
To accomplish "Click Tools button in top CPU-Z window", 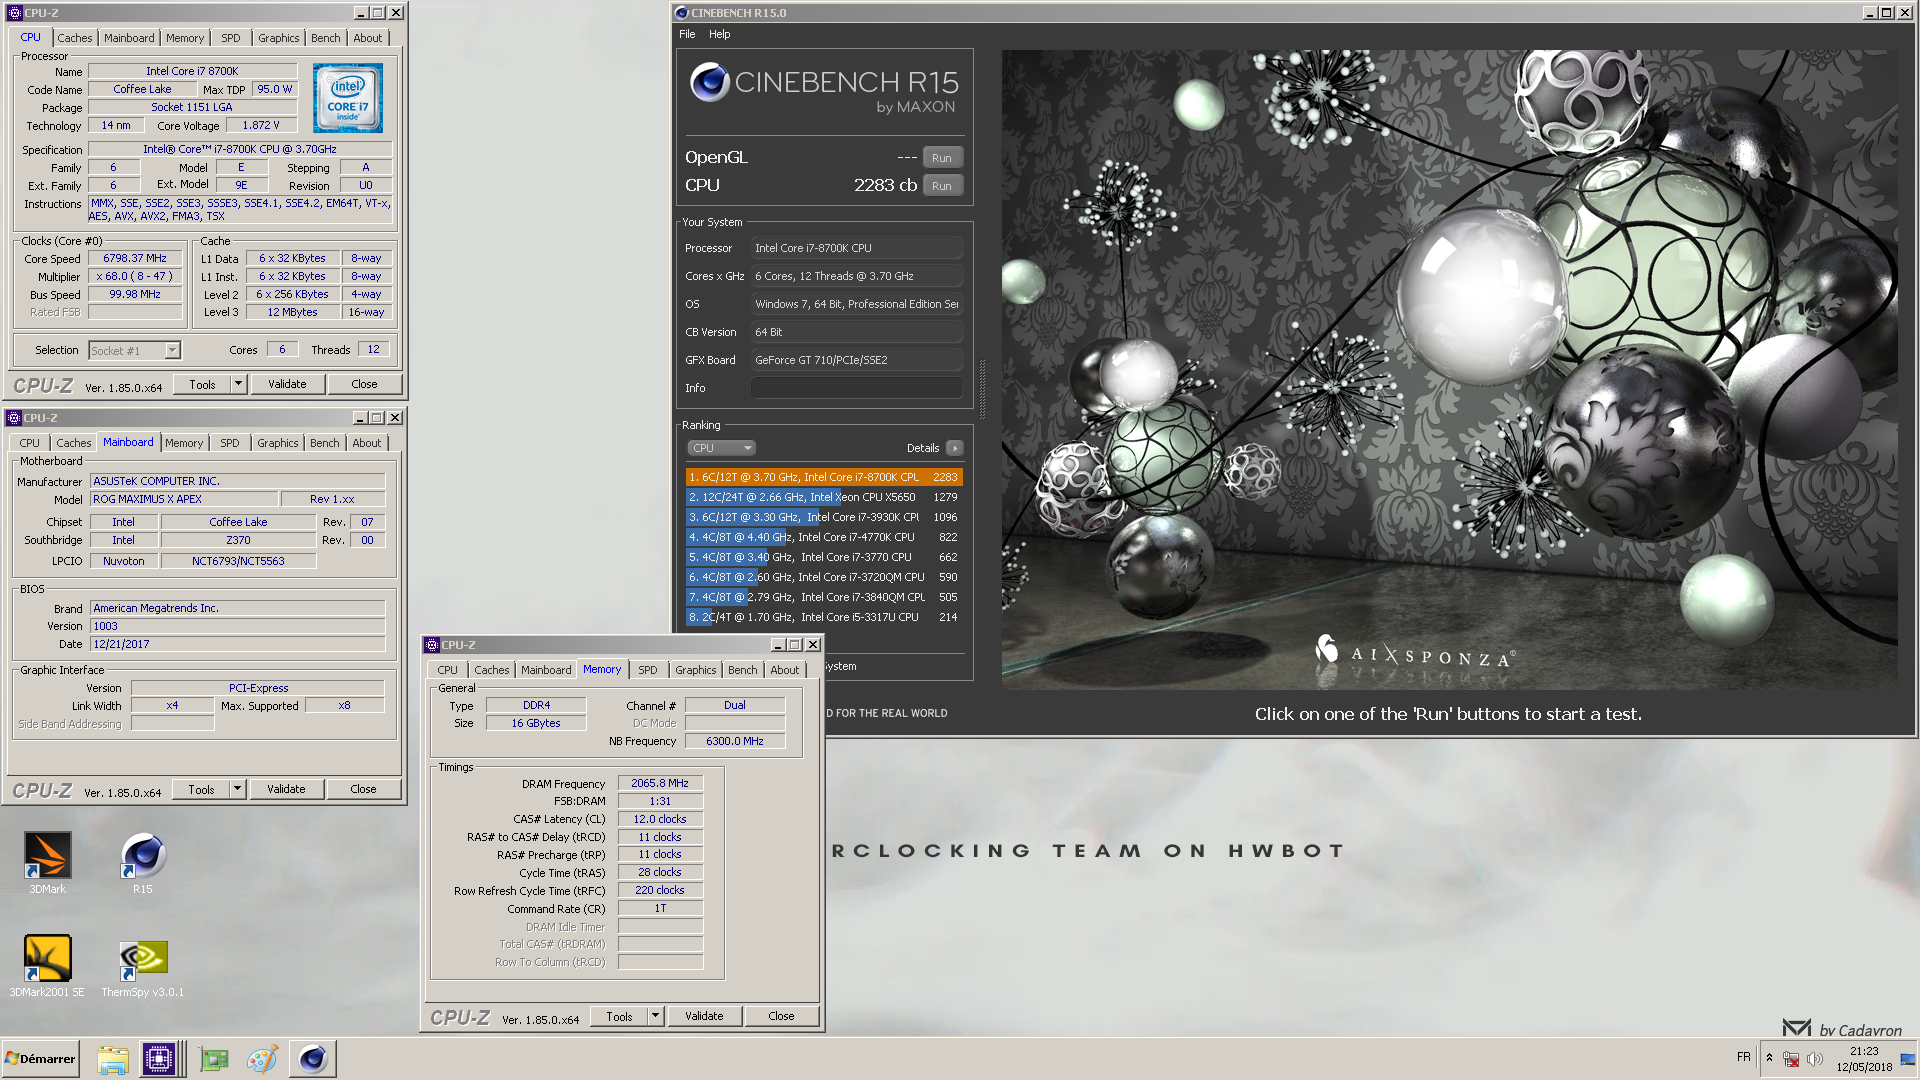I will coord(202,384).
